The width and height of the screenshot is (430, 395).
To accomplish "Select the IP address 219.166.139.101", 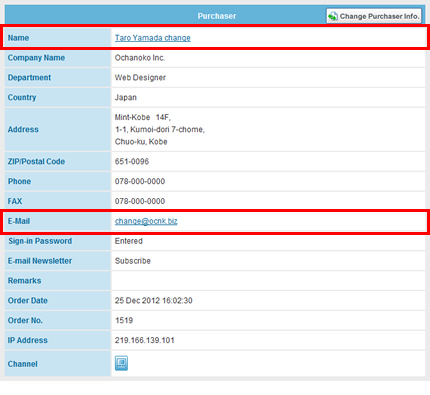I will tap(144, 340).
